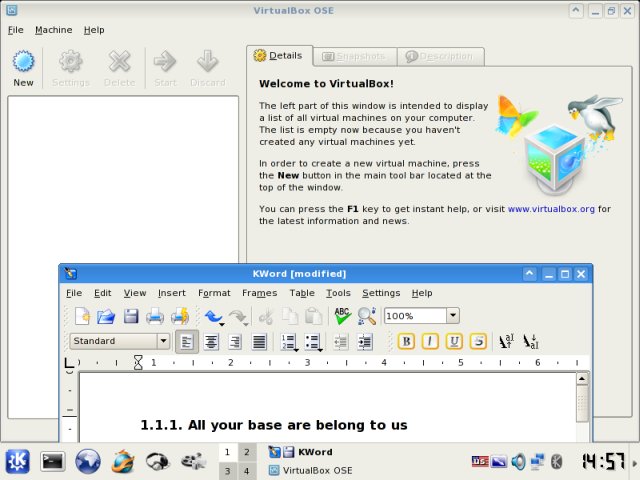Click the KWord vertical scrollbar up arrow

click(x=582, y=379)
